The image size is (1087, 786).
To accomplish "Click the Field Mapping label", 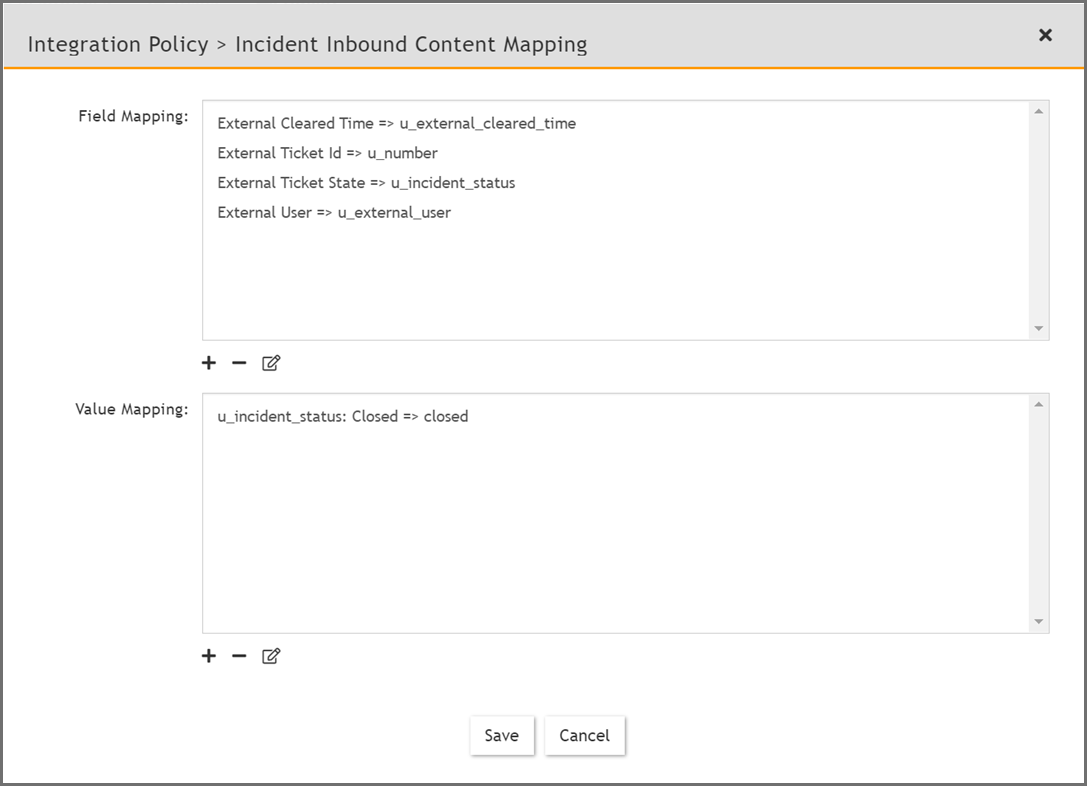I will pos(133,116).
